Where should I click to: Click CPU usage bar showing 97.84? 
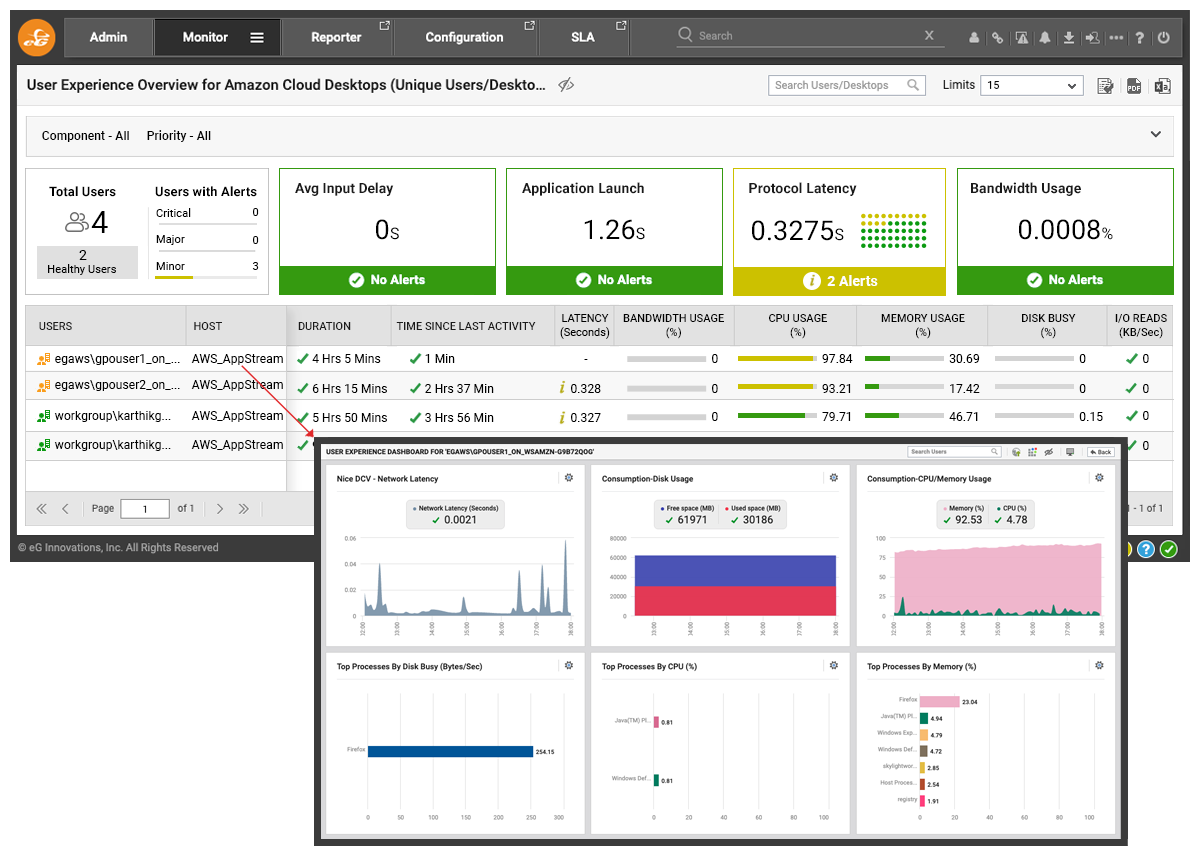[776, 358]
